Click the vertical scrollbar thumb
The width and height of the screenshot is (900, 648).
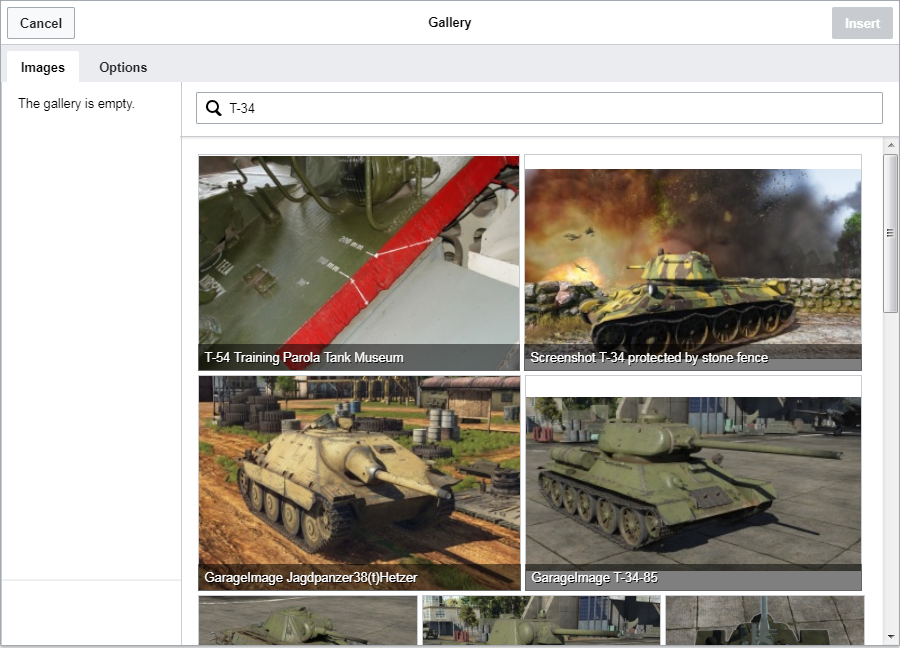tap(890, 233)
